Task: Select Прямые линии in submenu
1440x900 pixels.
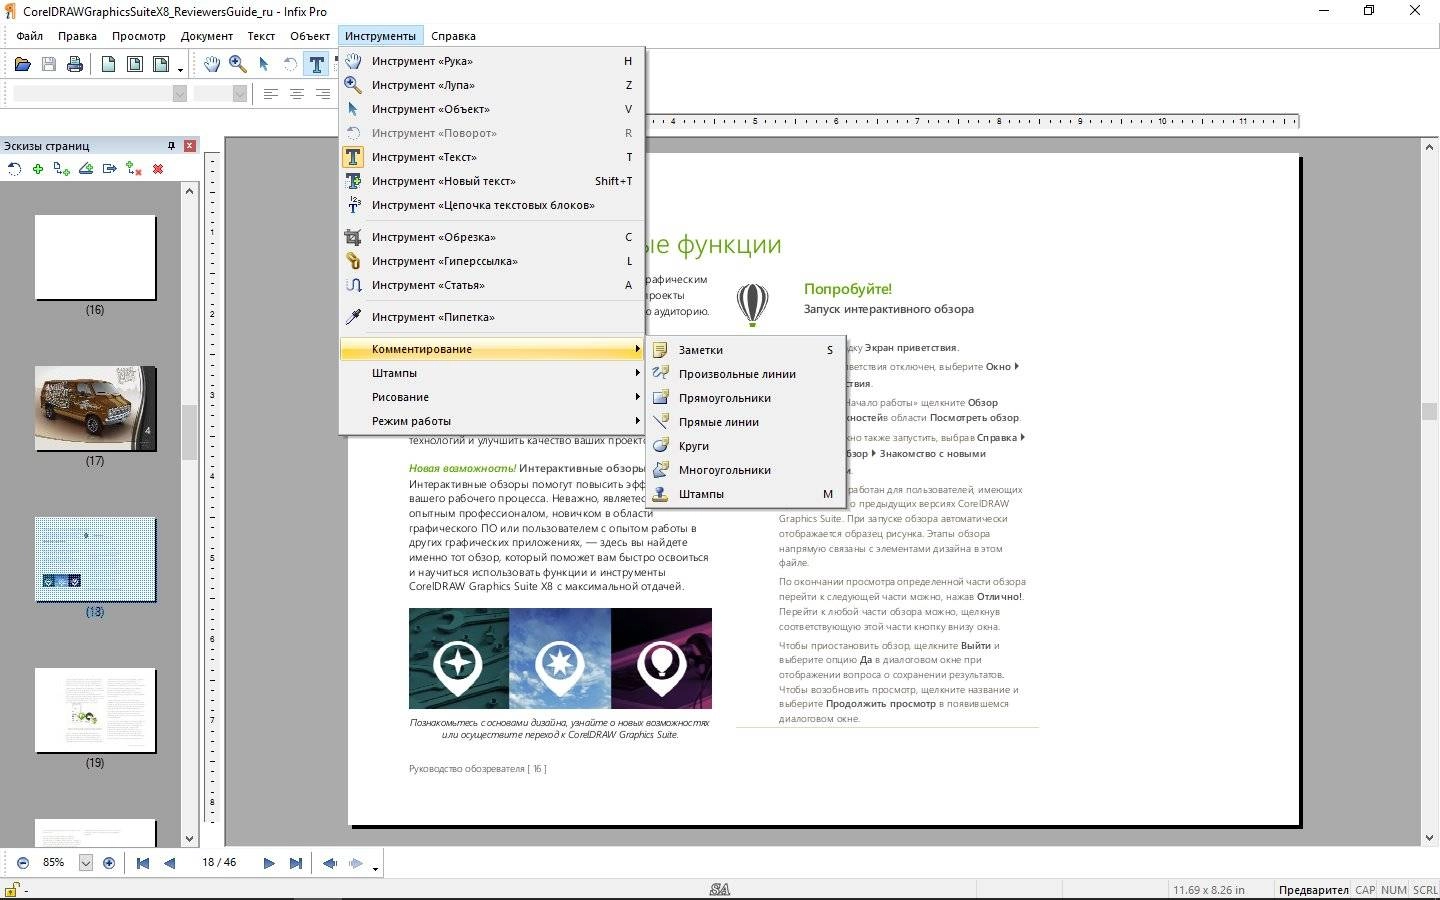Action: point(746,422)
